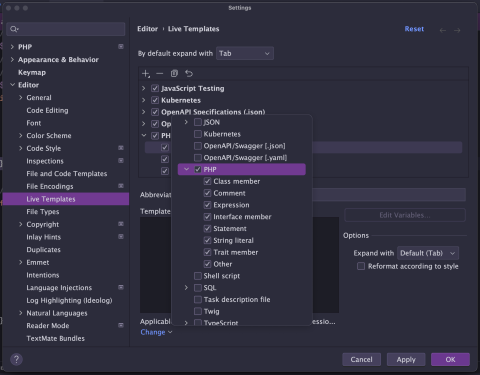Image resolution: width=480 pixels, height=375 pixels.
Task: Expand the JavaScript Testing template group
Action: click(x=144, y=88)
